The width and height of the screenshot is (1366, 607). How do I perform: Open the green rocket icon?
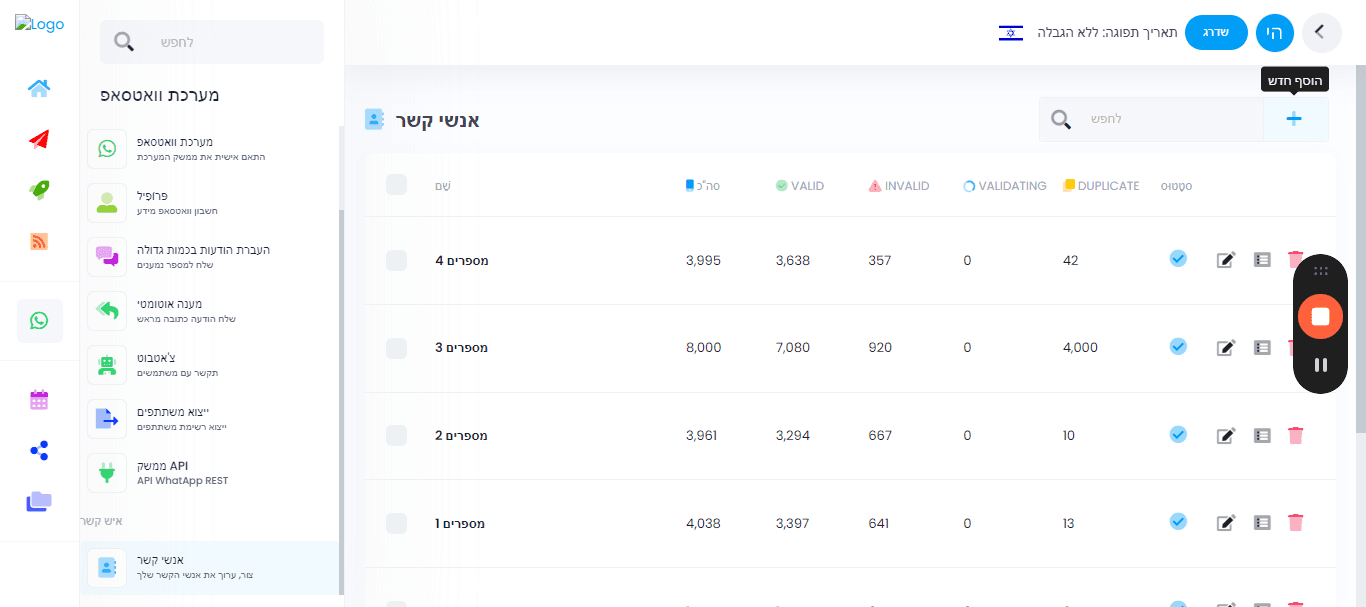(x=39, y=190)
